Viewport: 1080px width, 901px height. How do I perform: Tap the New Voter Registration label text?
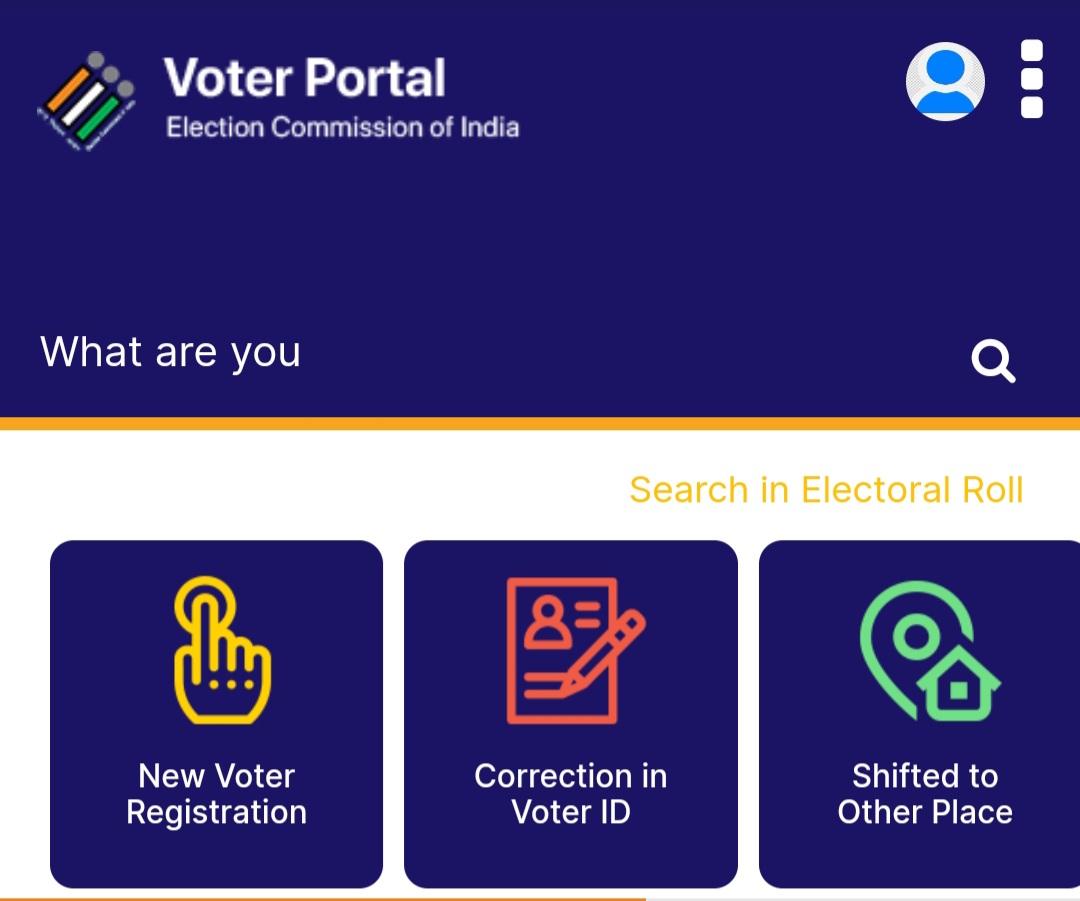click(216, 794)
